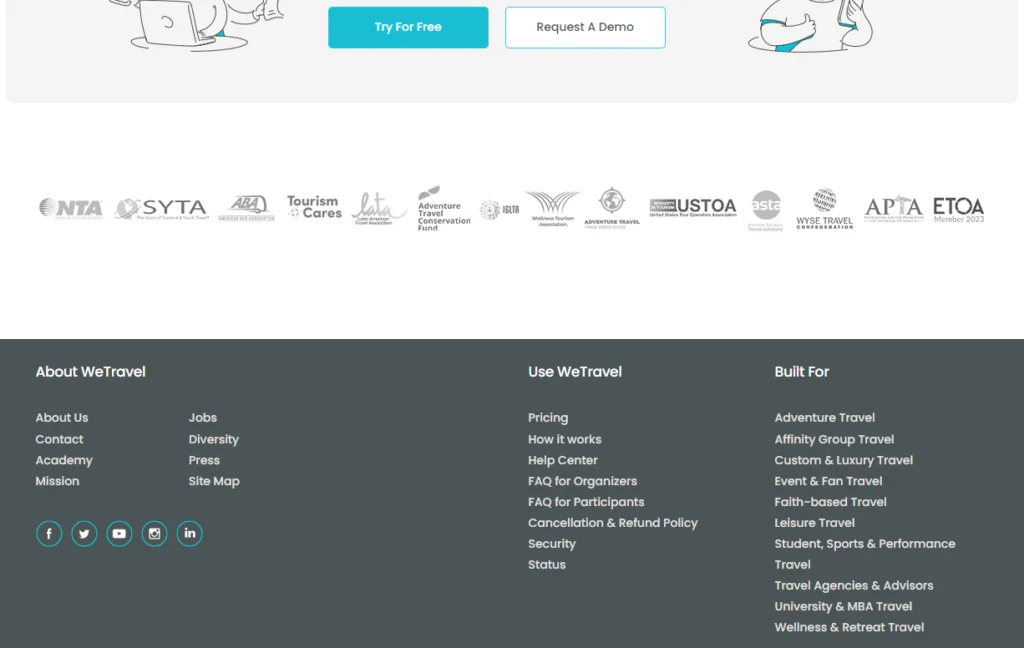Go to the Contact page link

click(x=59, y=440)
